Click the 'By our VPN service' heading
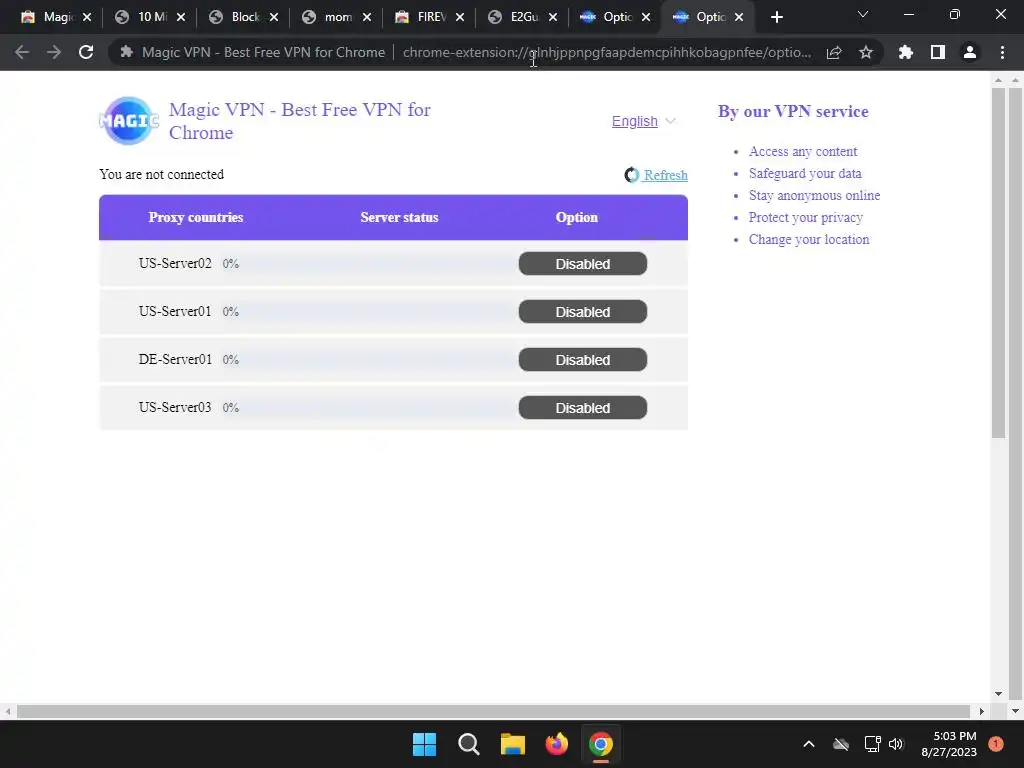1024x768 pixels. (793, 112)
